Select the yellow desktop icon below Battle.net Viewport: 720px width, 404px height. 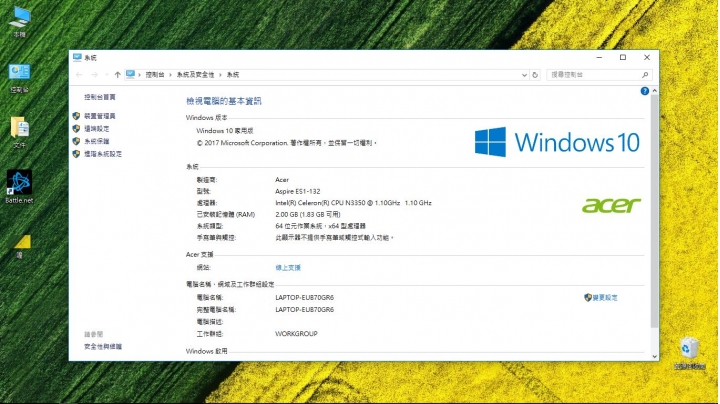coord(20,246)
